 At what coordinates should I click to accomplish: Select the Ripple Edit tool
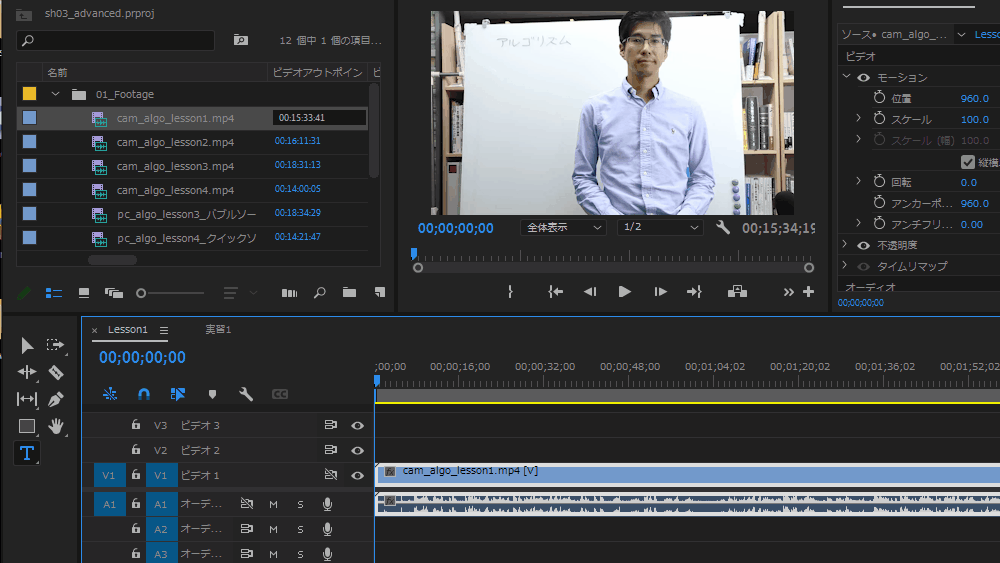click(26, 372)
